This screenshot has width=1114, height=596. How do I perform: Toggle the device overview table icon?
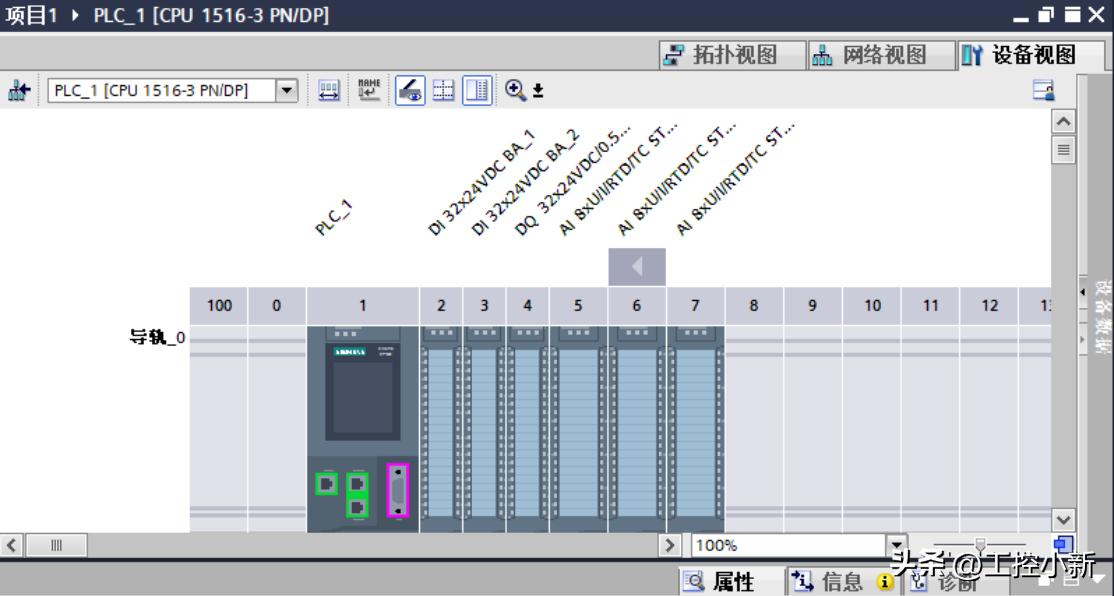click(x=477, y=90)
